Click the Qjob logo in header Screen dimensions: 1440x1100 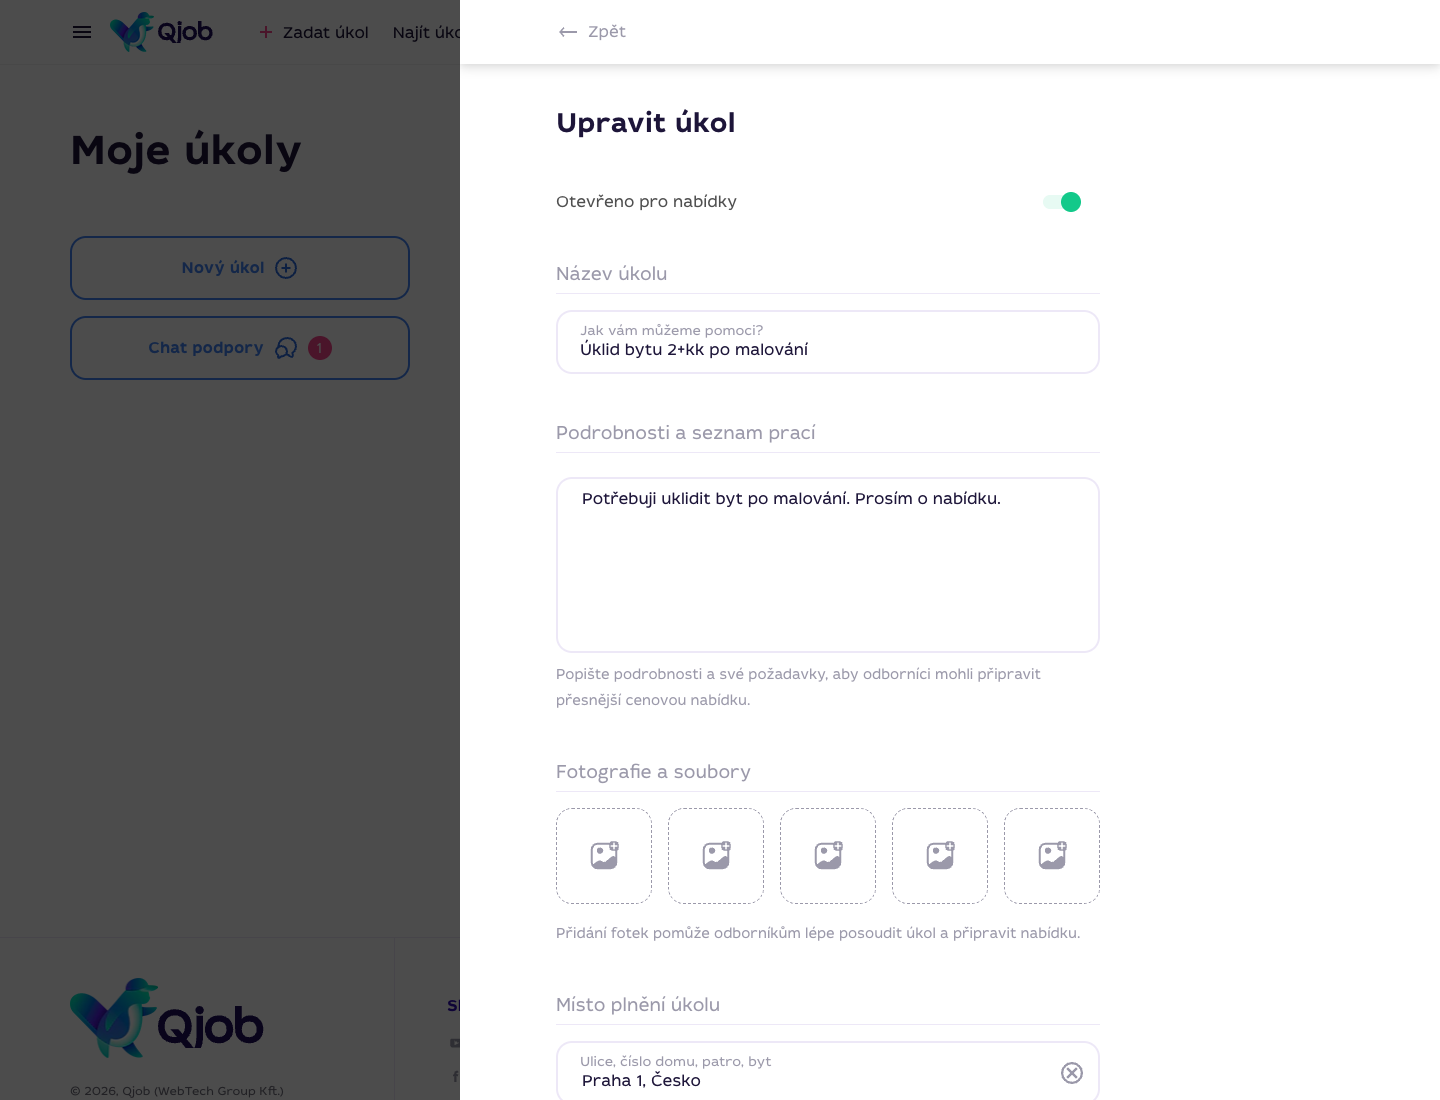click(161, 32)
